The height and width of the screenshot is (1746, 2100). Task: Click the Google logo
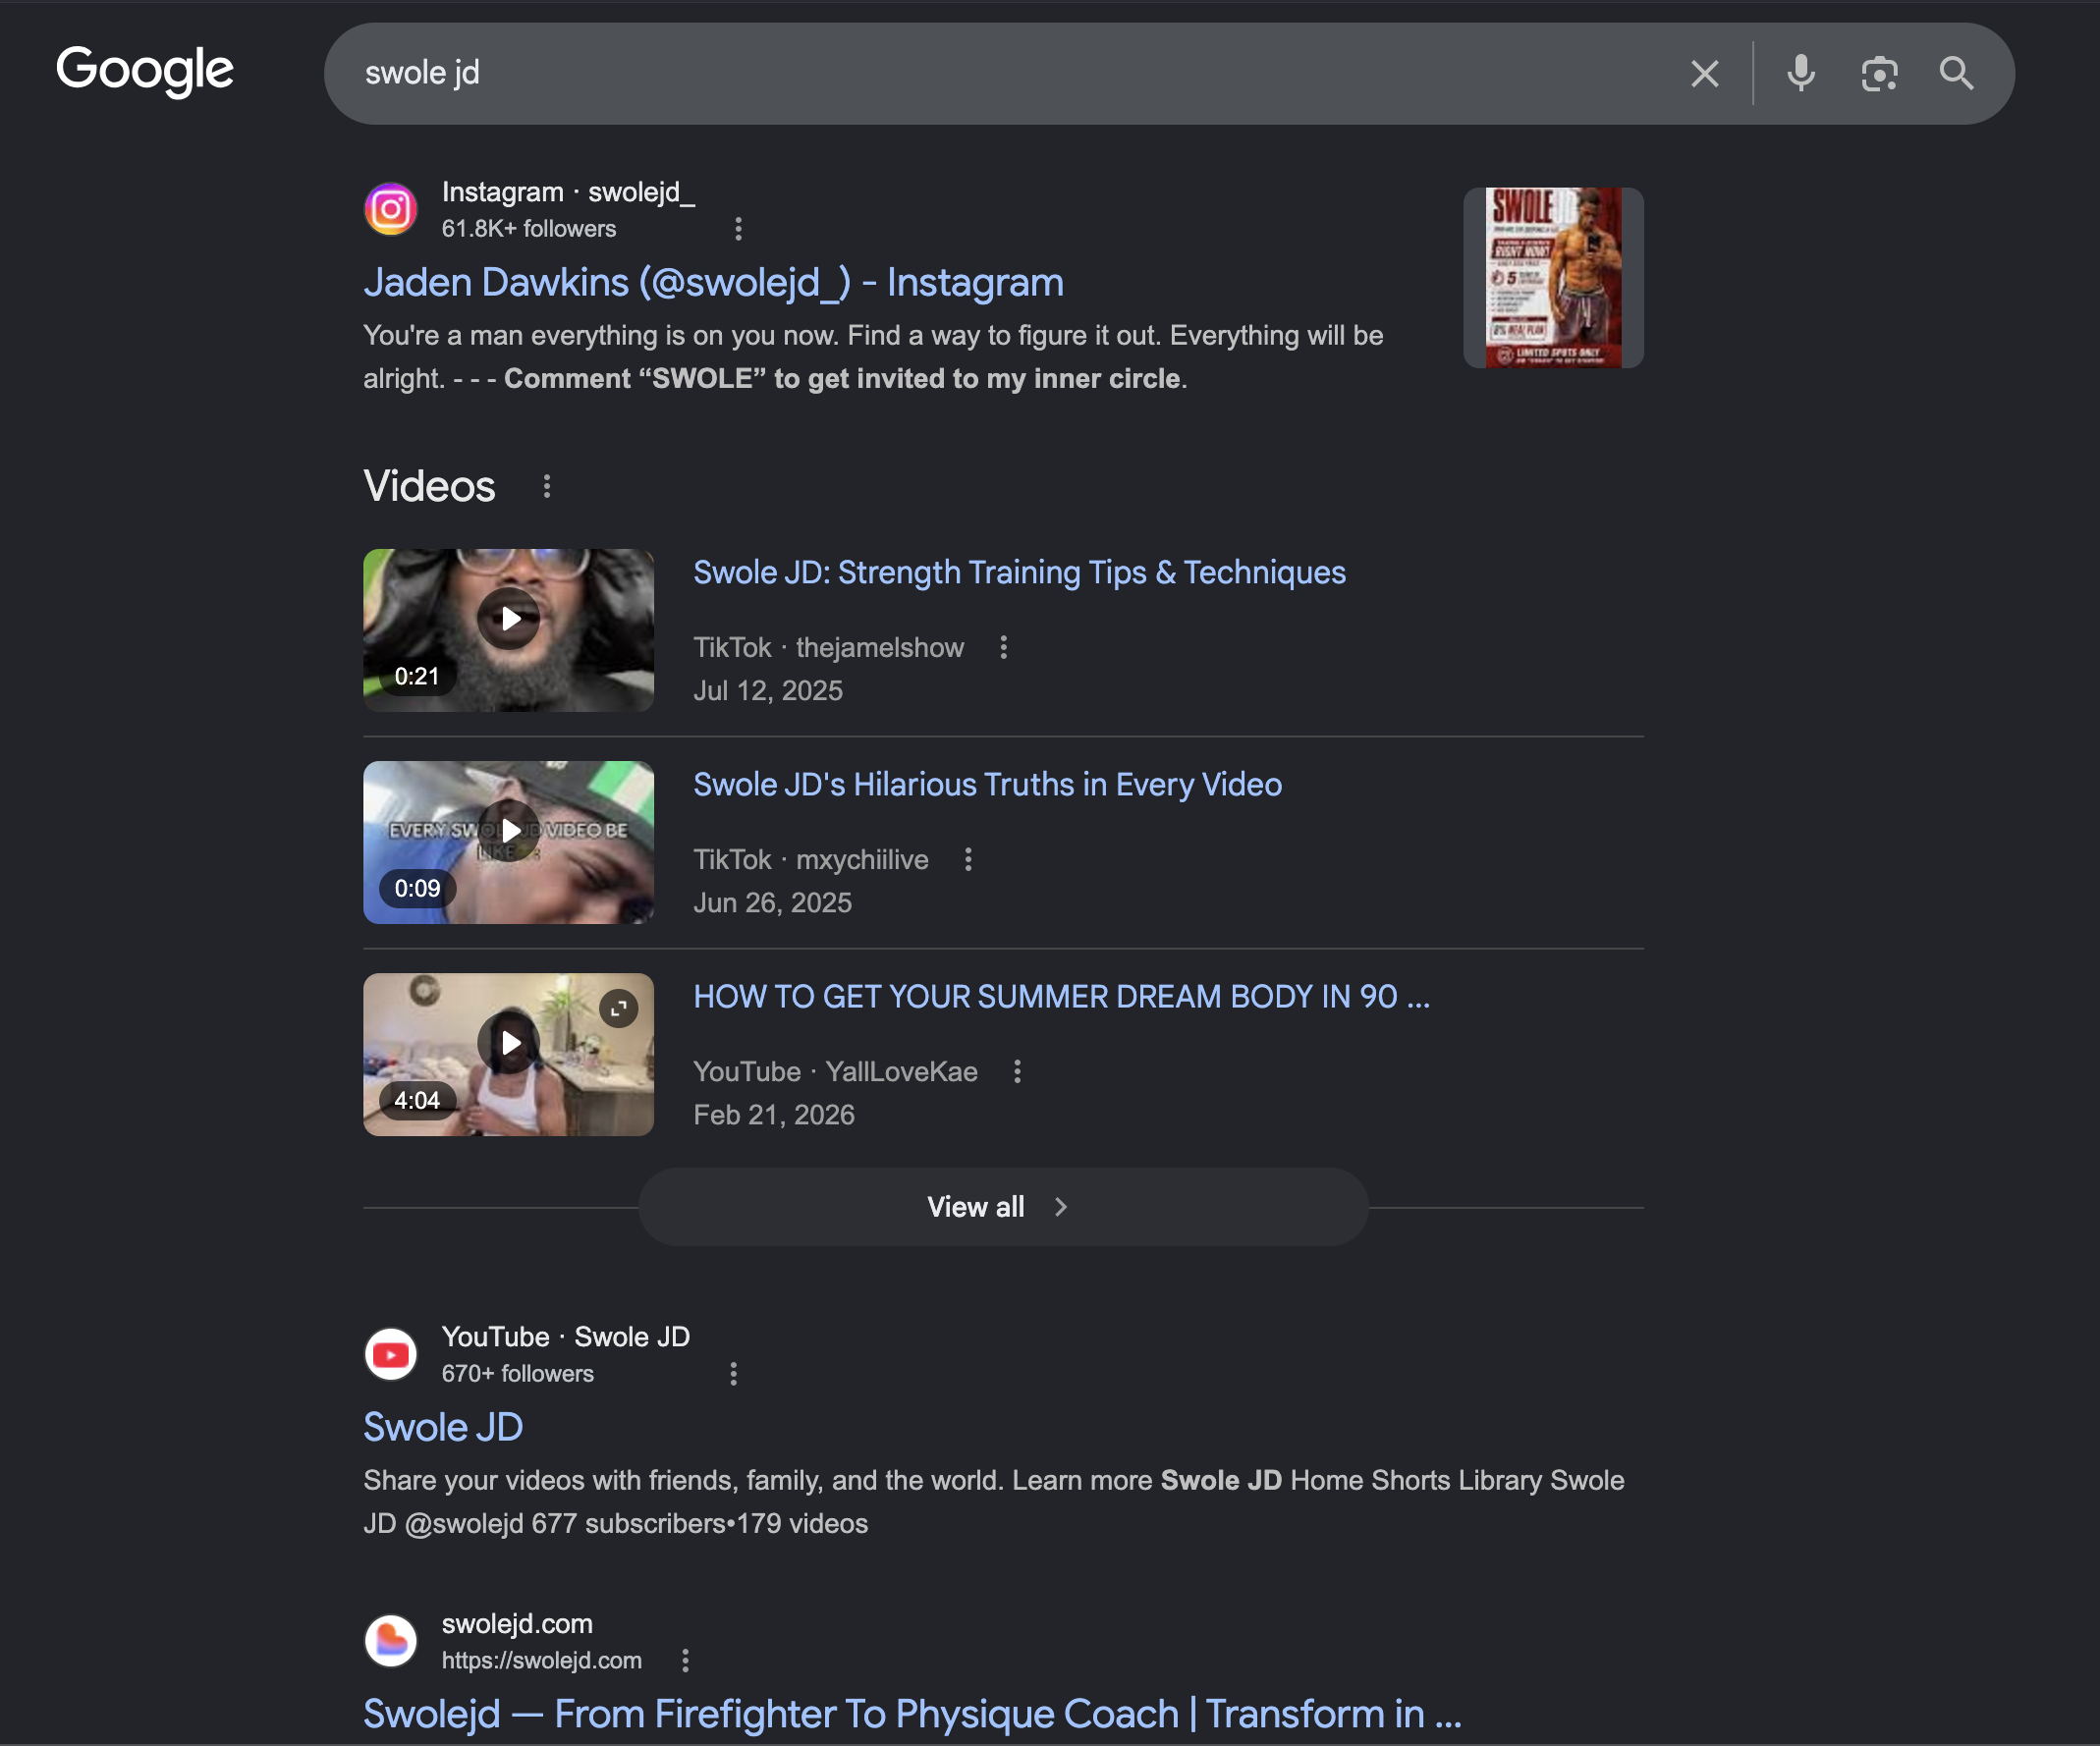(145, 71)
